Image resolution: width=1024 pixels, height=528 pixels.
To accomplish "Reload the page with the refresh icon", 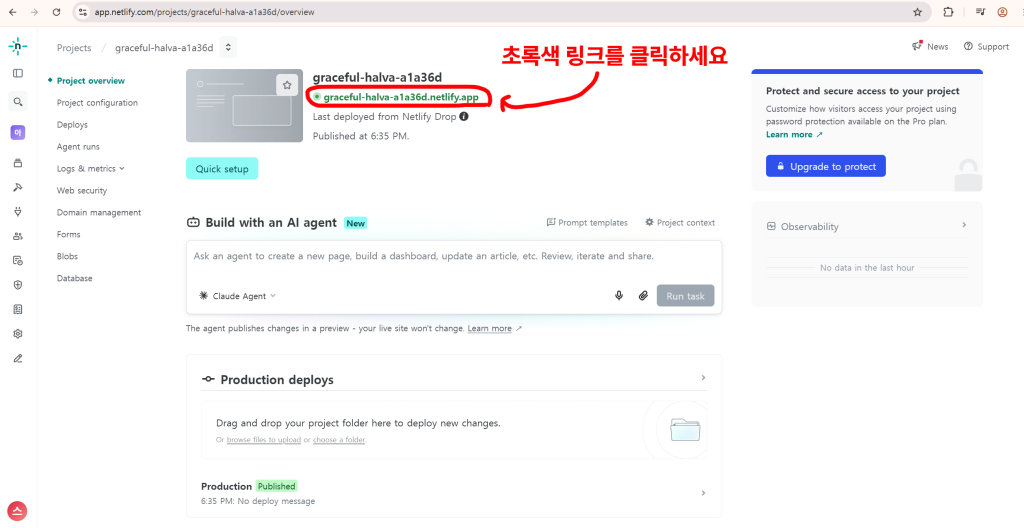I will (x=56, y=12).
